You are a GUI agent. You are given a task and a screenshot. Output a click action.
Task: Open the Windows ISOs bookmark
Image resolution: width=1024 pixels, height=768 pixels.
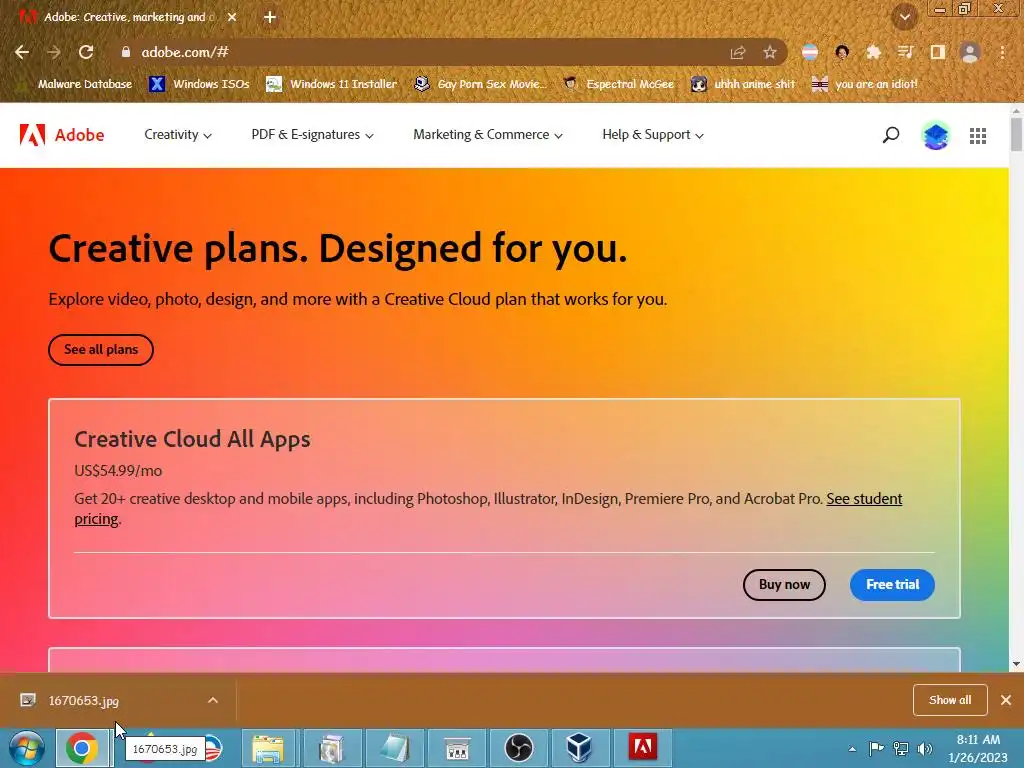[x=199, y=84]
